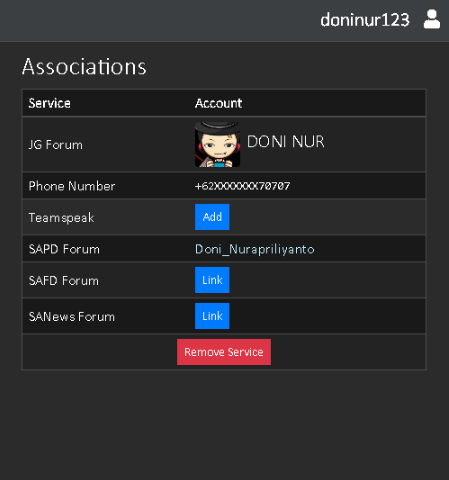Link the SANews Forum account

pyautogui.click(x=212, y=316)
